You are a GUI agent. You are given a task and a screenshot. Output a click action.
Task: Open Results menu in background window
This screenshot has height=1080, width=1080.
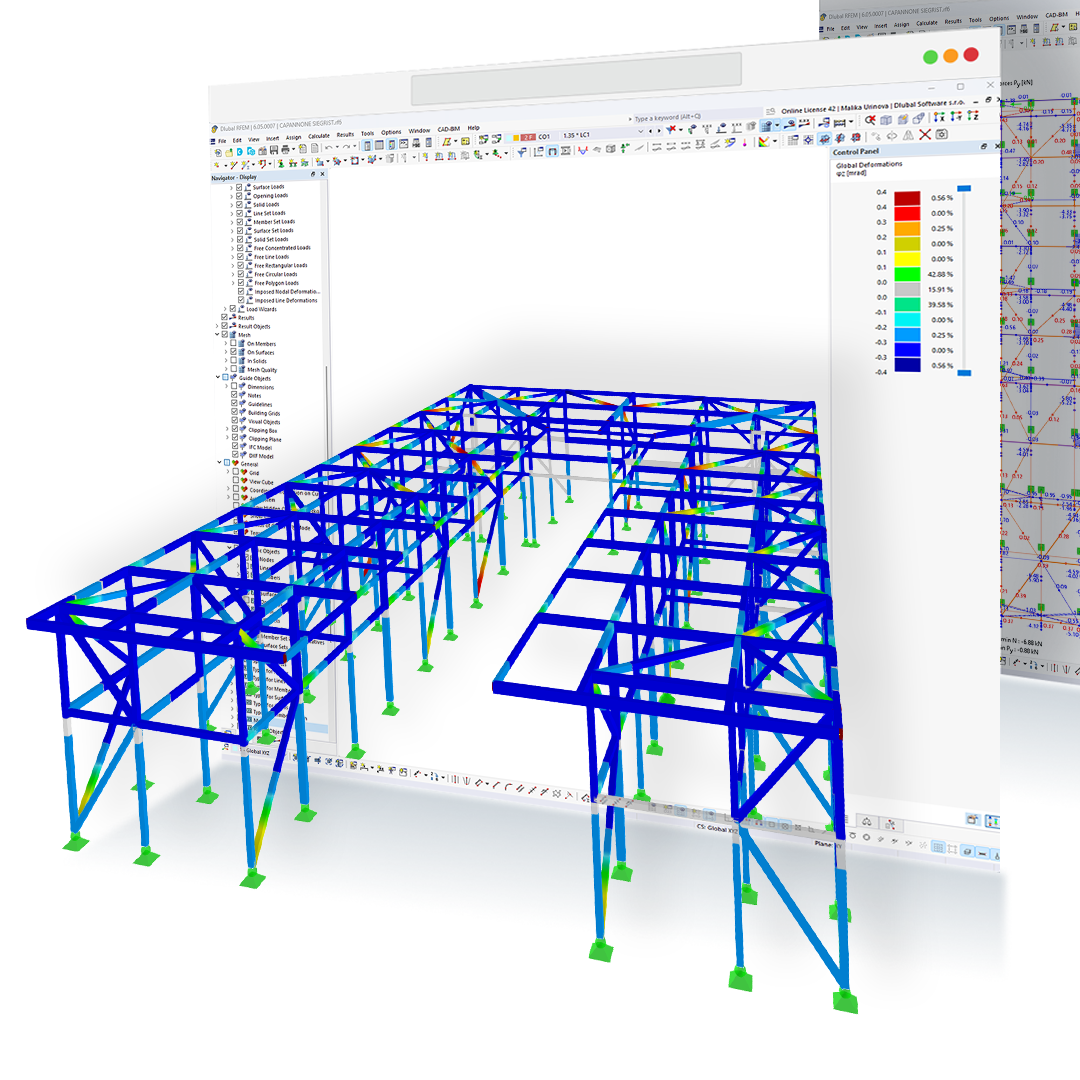click(x=953, y=21)
